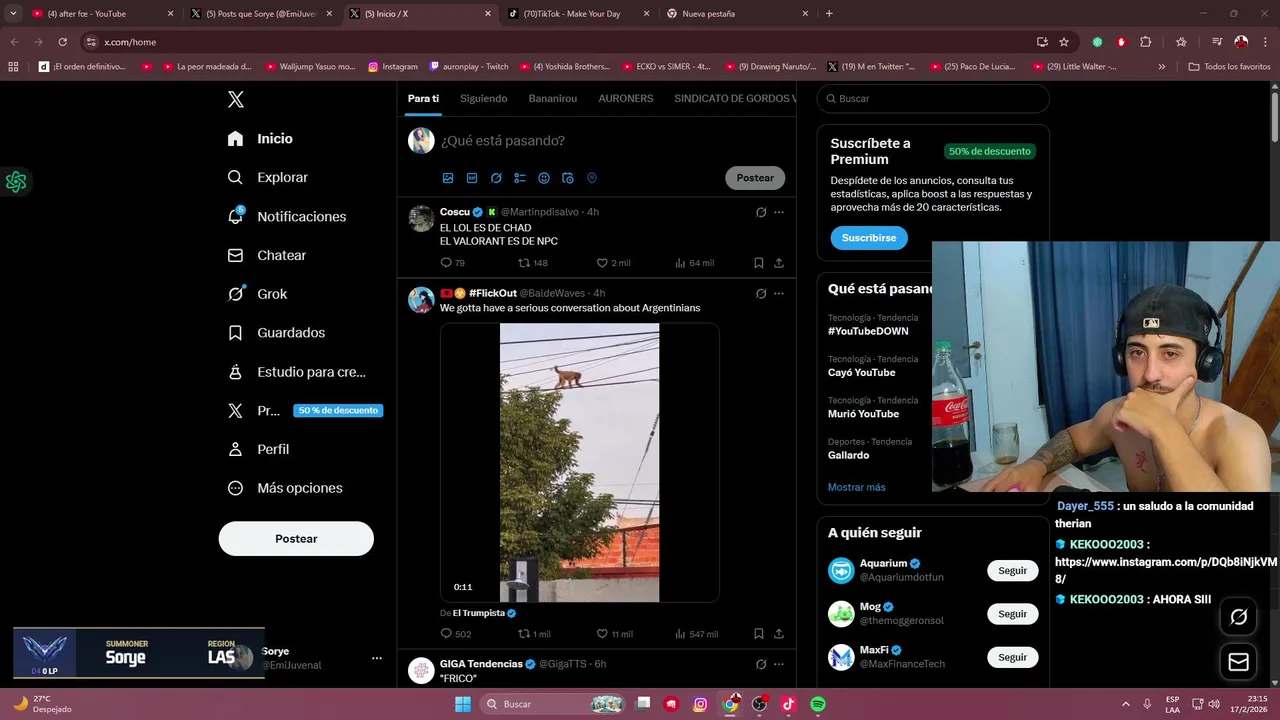Open the Cayó YouTube trend

click(x=862, y=372)
